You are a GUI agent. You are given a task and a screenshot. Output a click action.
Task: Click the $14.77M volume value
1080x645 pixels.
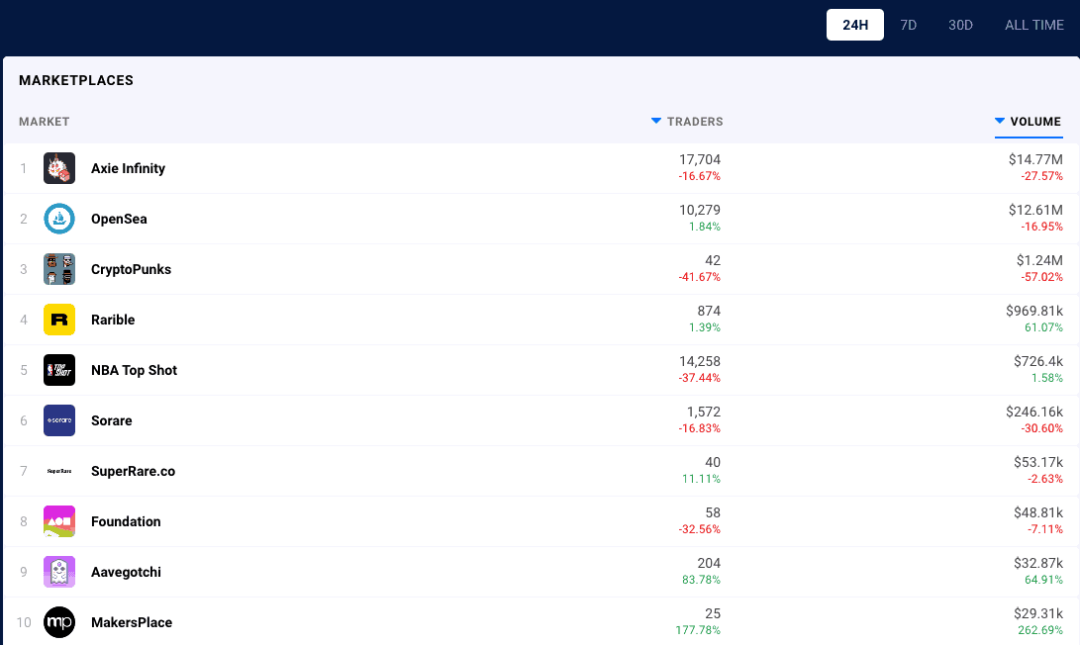[1036, 159]
